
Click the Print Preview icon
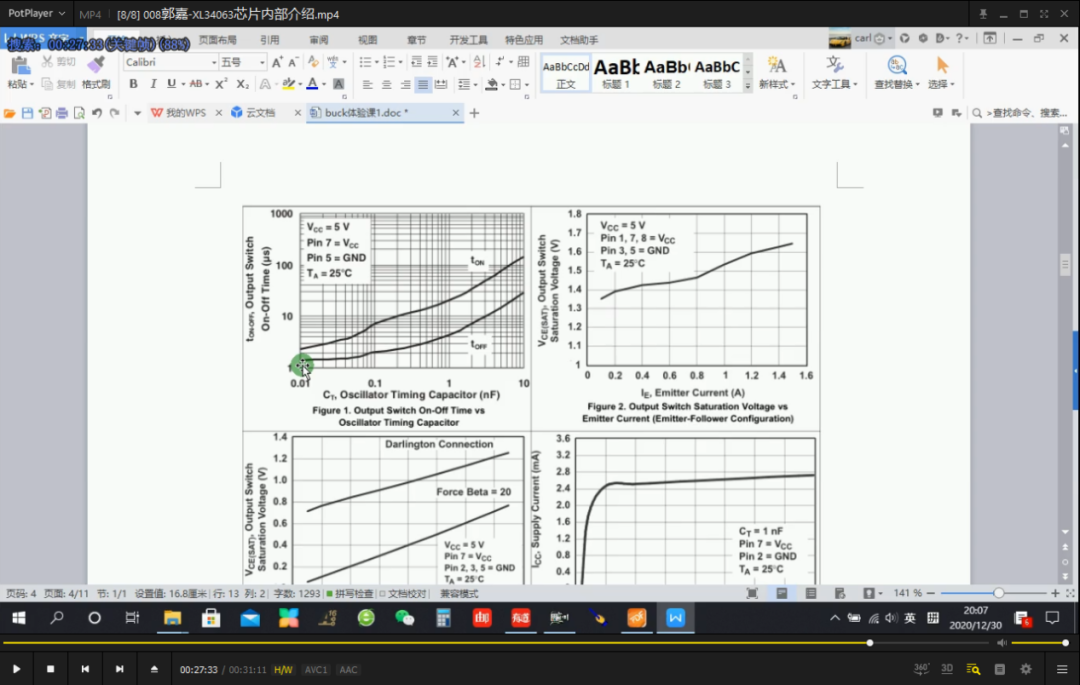(x=79, y=113)
